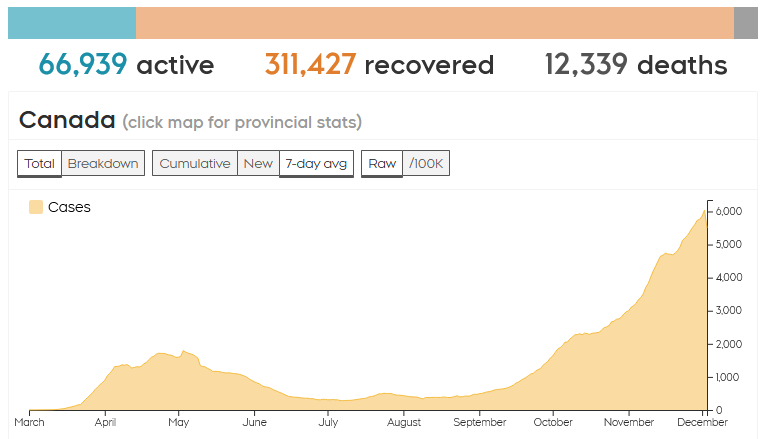This screenshot has width=768, height=439.
Task: Show Cumulative case data
Action: coord(195,163)
